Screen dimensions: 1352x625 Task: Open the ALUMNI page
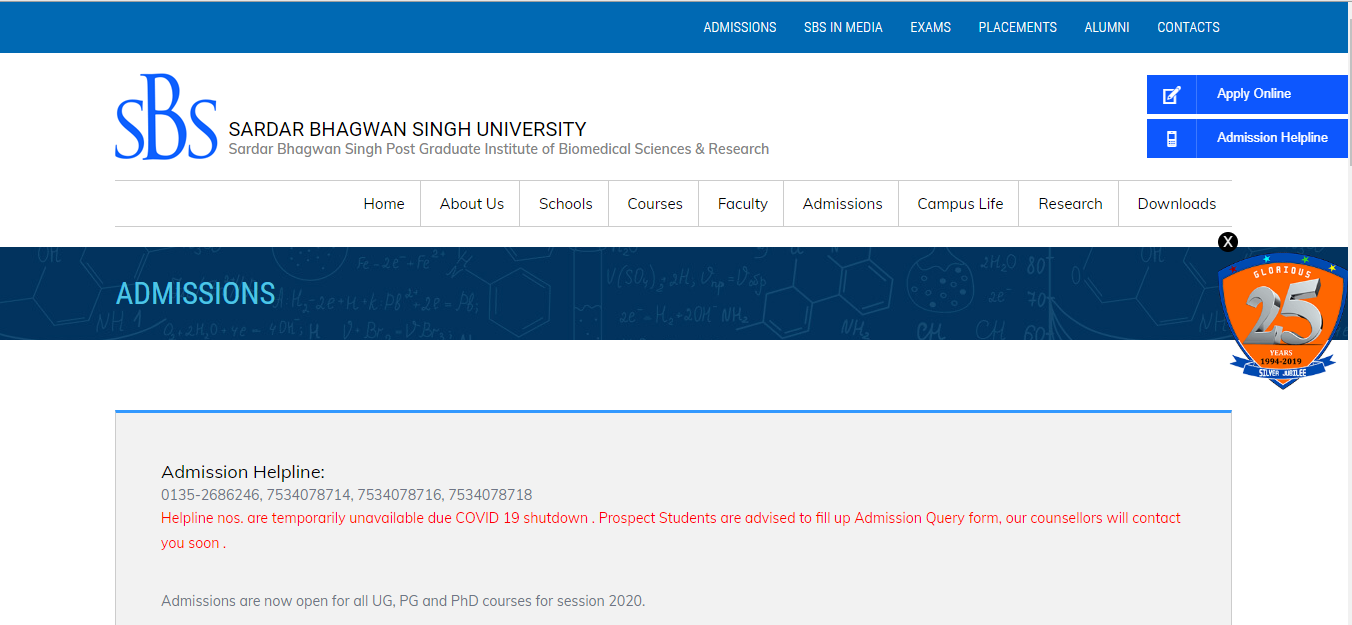click(1107, 27)
